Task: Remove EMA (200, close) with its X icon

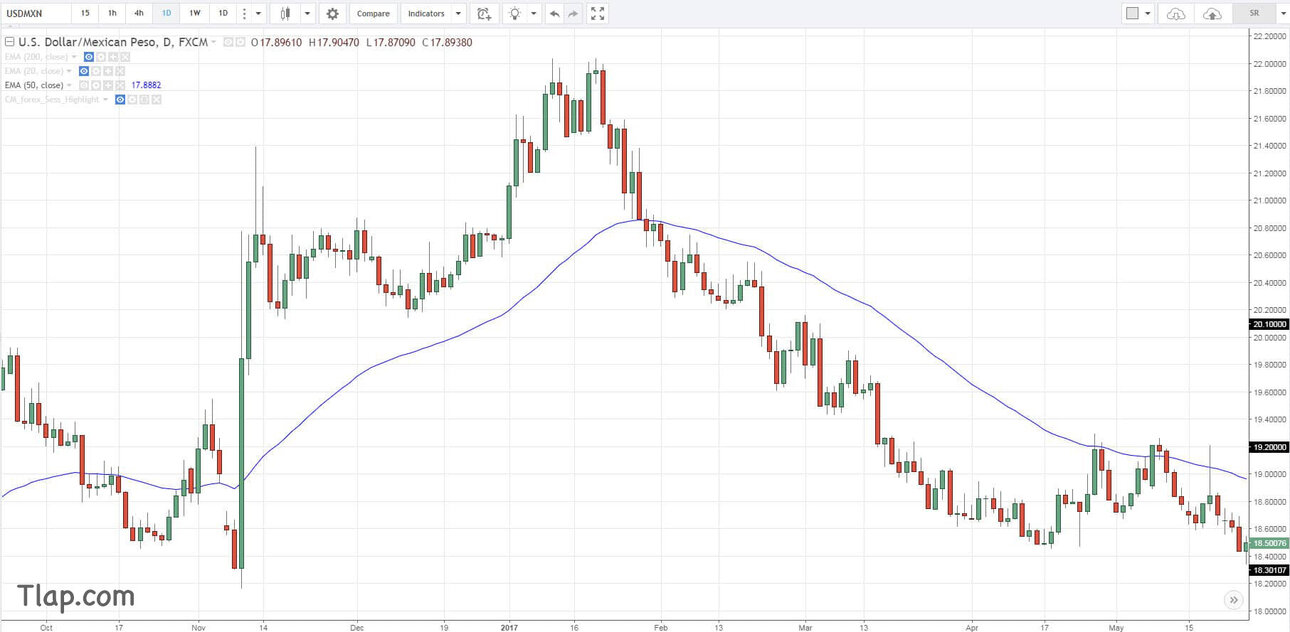Action: click(x=125, y=57)
